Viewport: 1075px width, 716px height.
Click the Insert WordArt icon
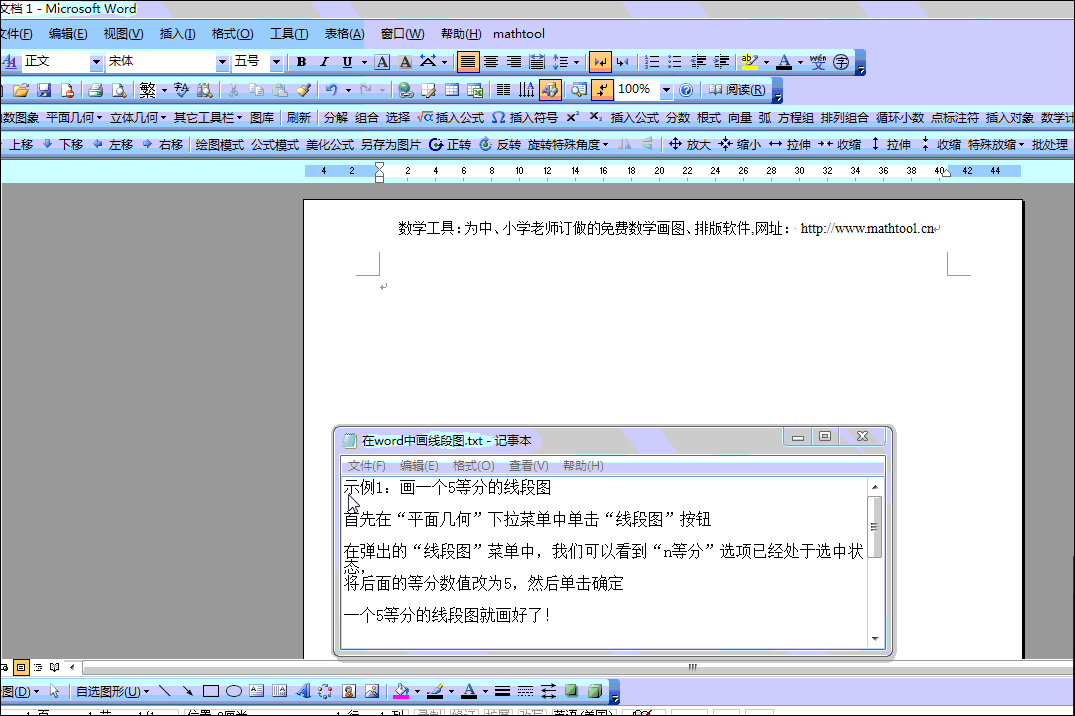point(304,690)
